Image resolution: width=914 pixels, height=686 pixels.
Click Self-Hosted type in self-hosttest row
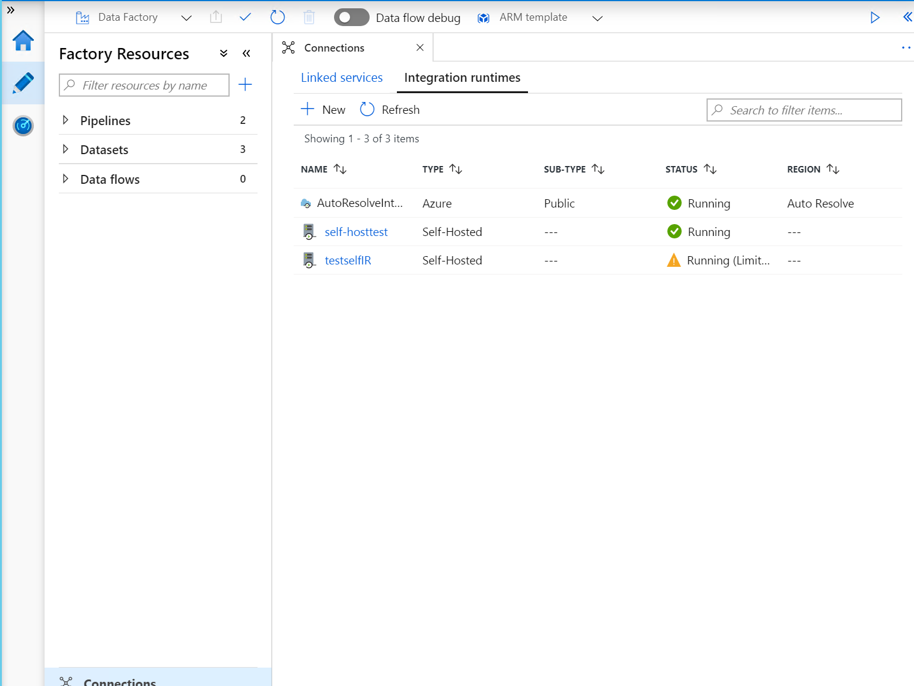452,232
